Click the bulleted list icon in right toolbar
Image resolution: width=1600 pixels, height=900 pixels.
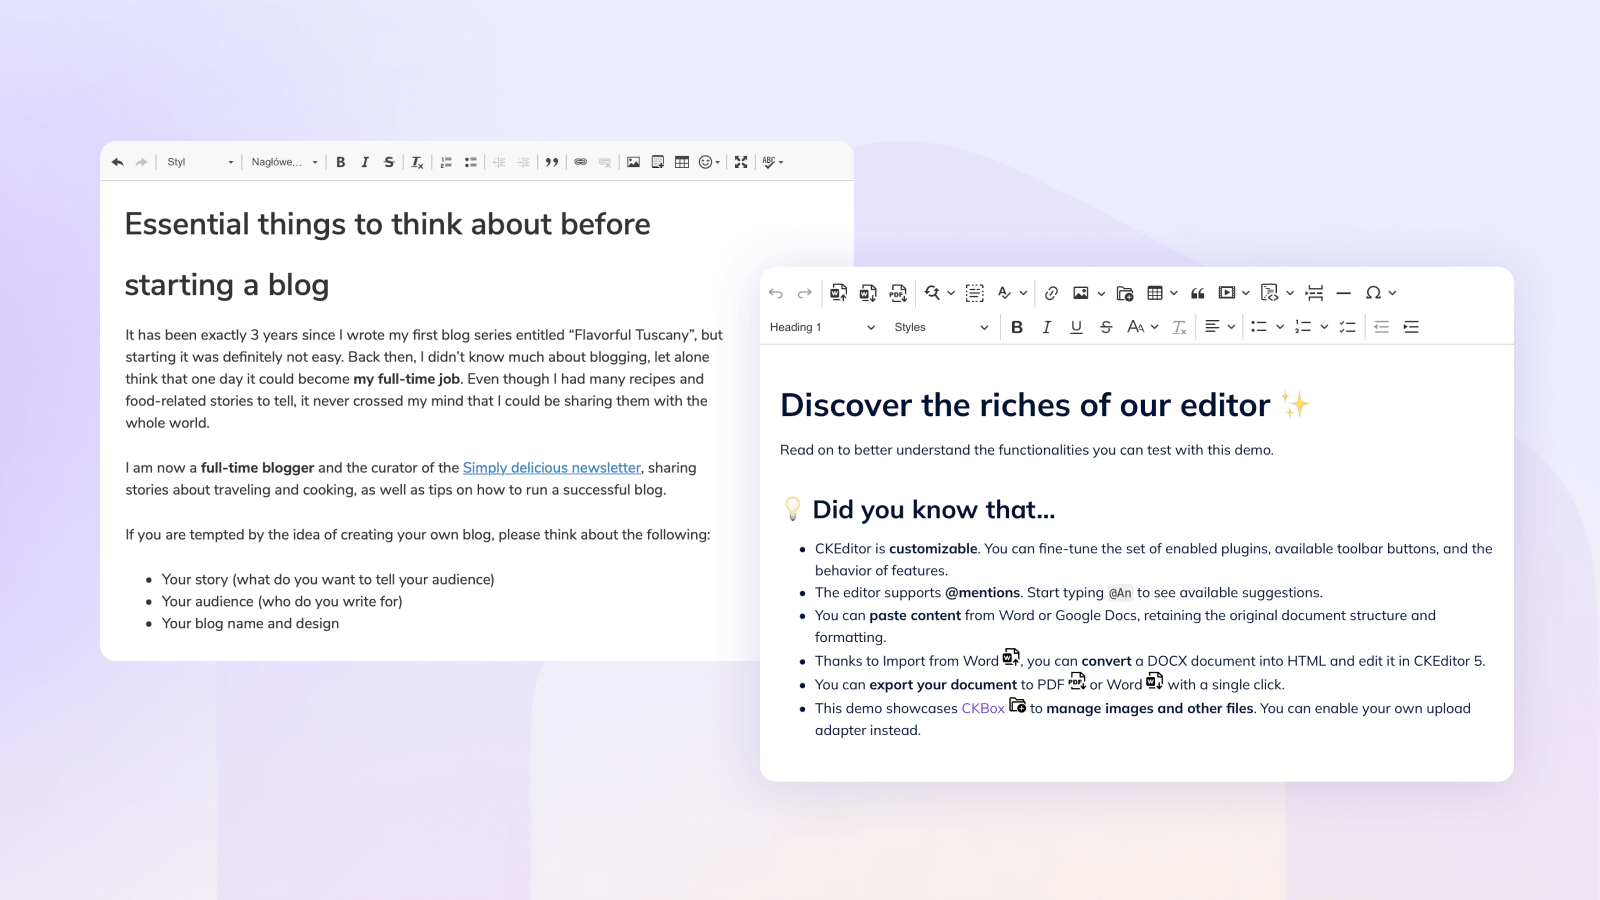point(1259,327)
